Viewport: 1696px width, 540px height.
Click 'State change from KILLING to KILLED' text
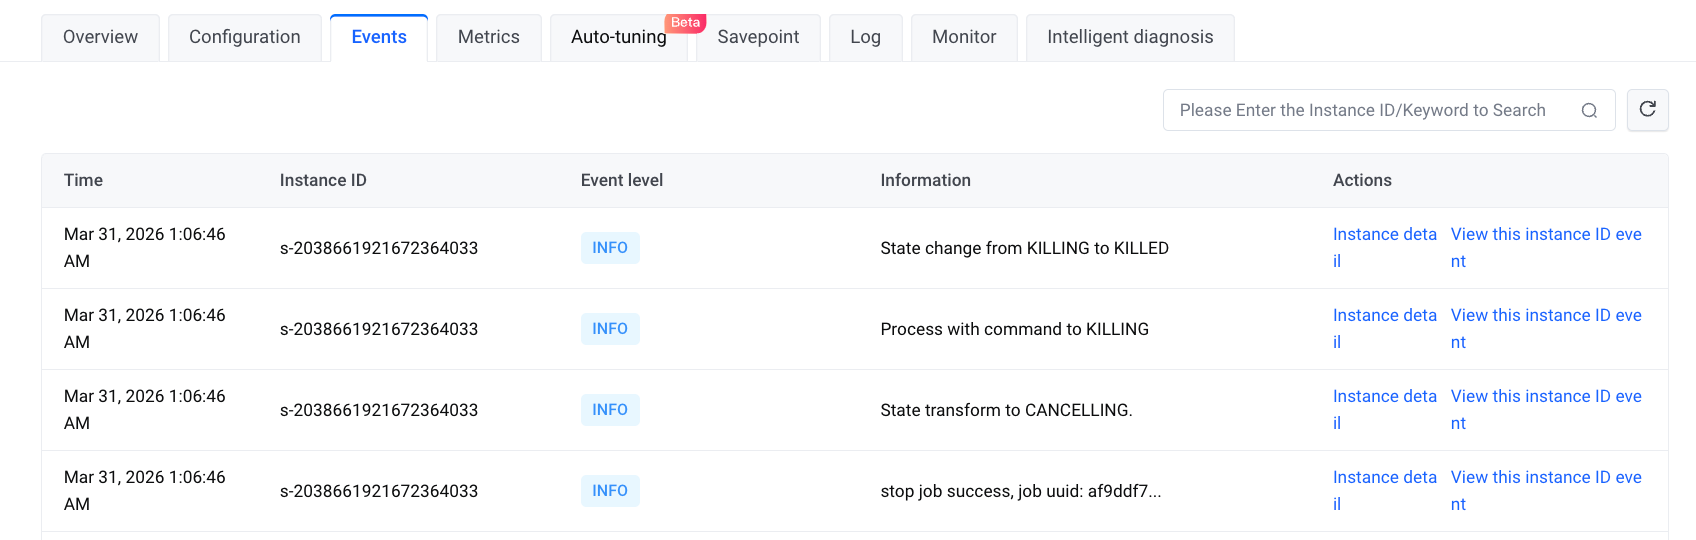click(1024, 248)
